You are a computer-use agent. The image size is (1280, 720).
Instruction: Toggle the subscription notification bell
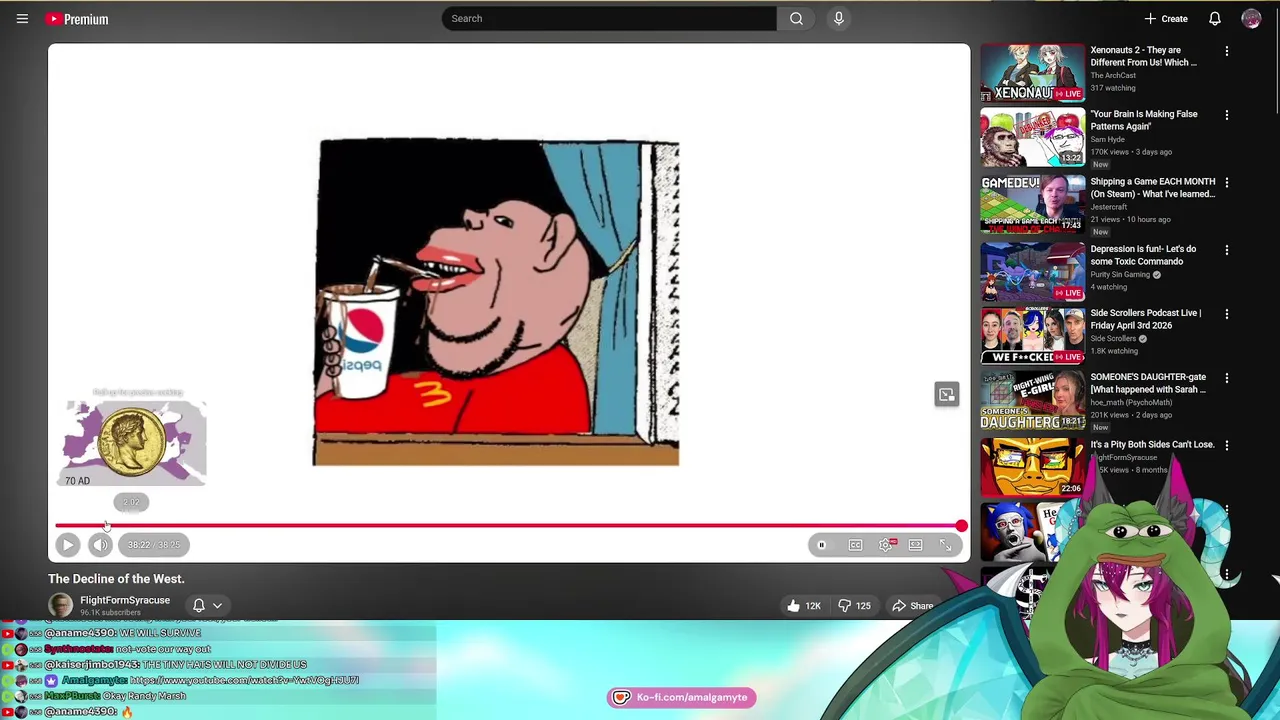pos(198,605)
